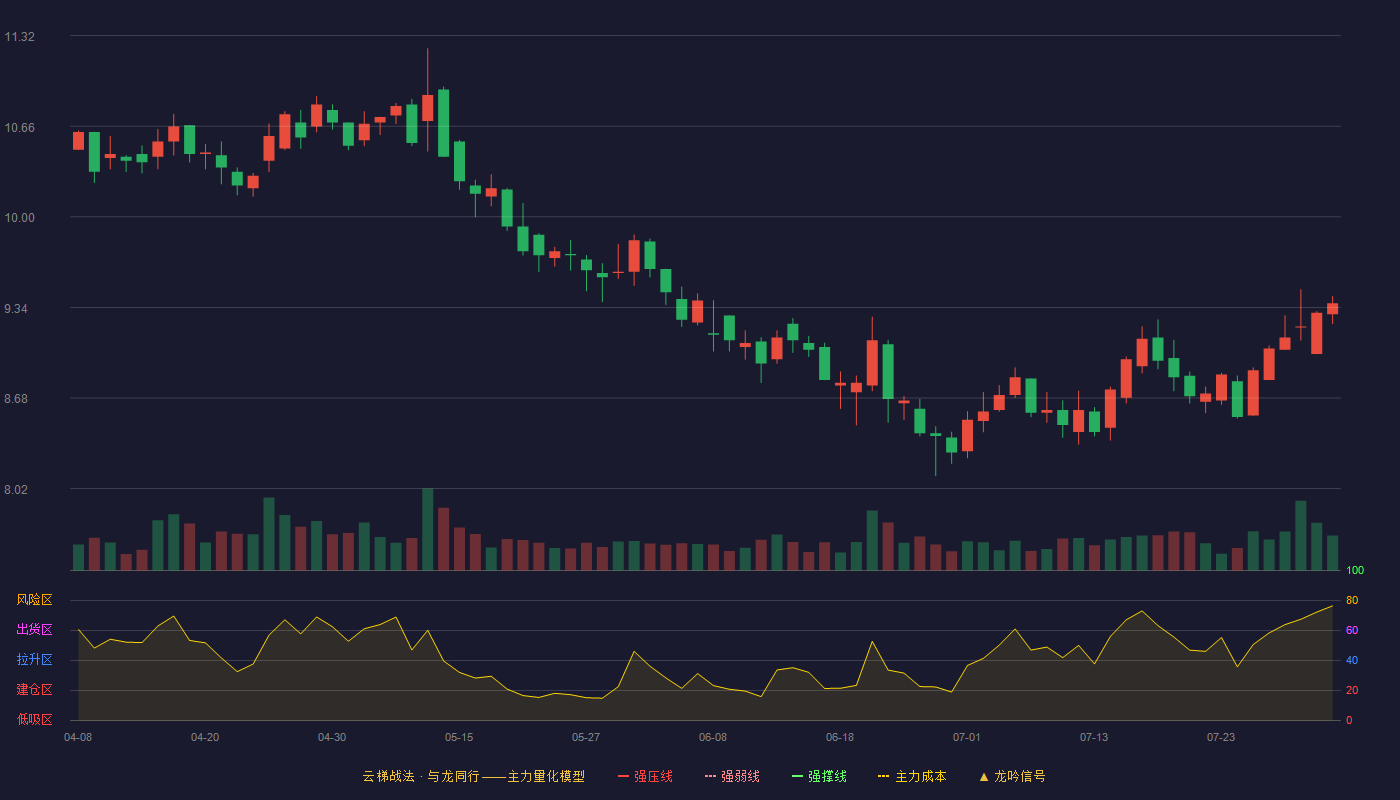
Task: Click the red 20 indicator scale value
Action: [1352, 690]
